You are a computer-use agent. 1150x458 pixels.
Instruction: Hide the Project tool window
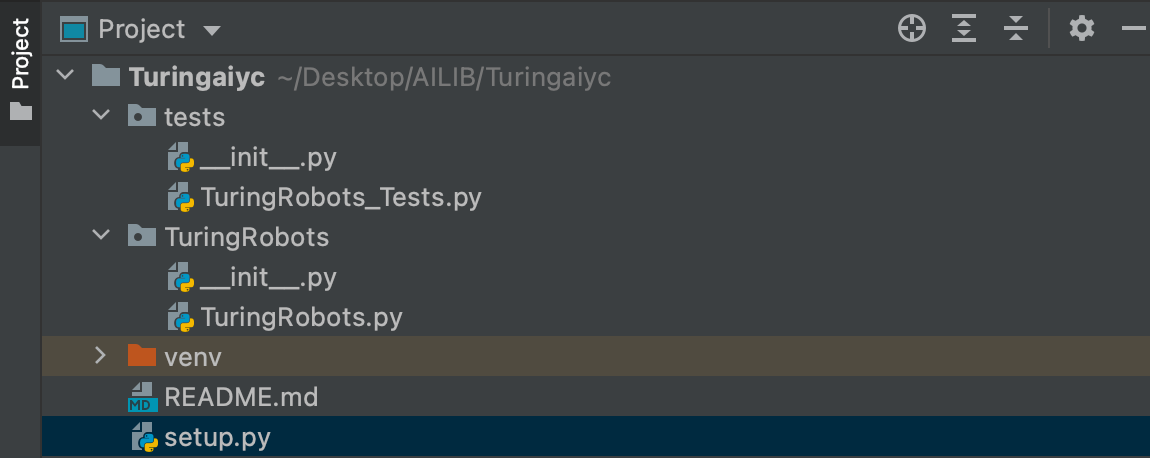[1135, 29]
